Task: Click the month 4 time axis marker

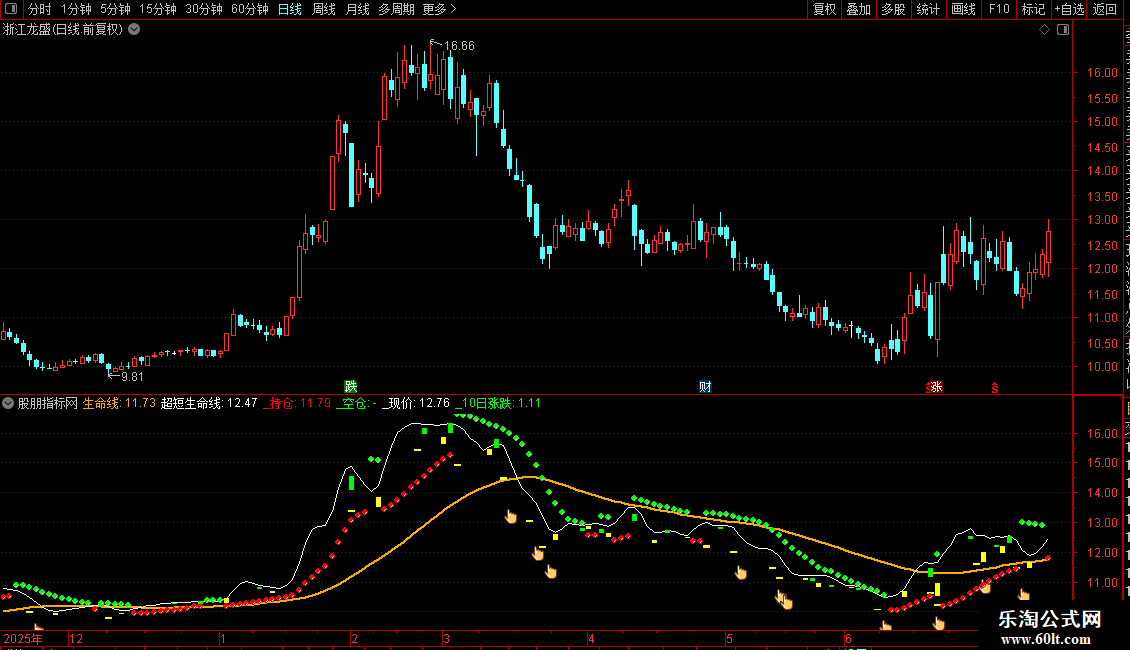Action: 591,638
